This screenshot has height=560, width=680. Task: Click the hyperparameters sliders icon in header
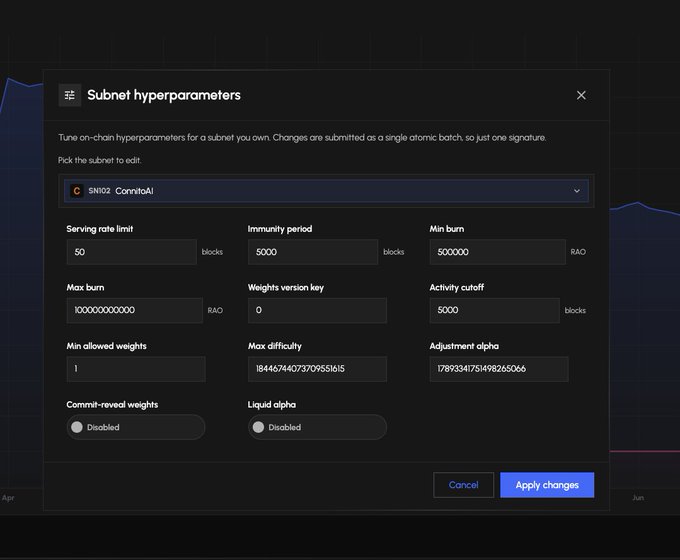[x=69, y=95]
